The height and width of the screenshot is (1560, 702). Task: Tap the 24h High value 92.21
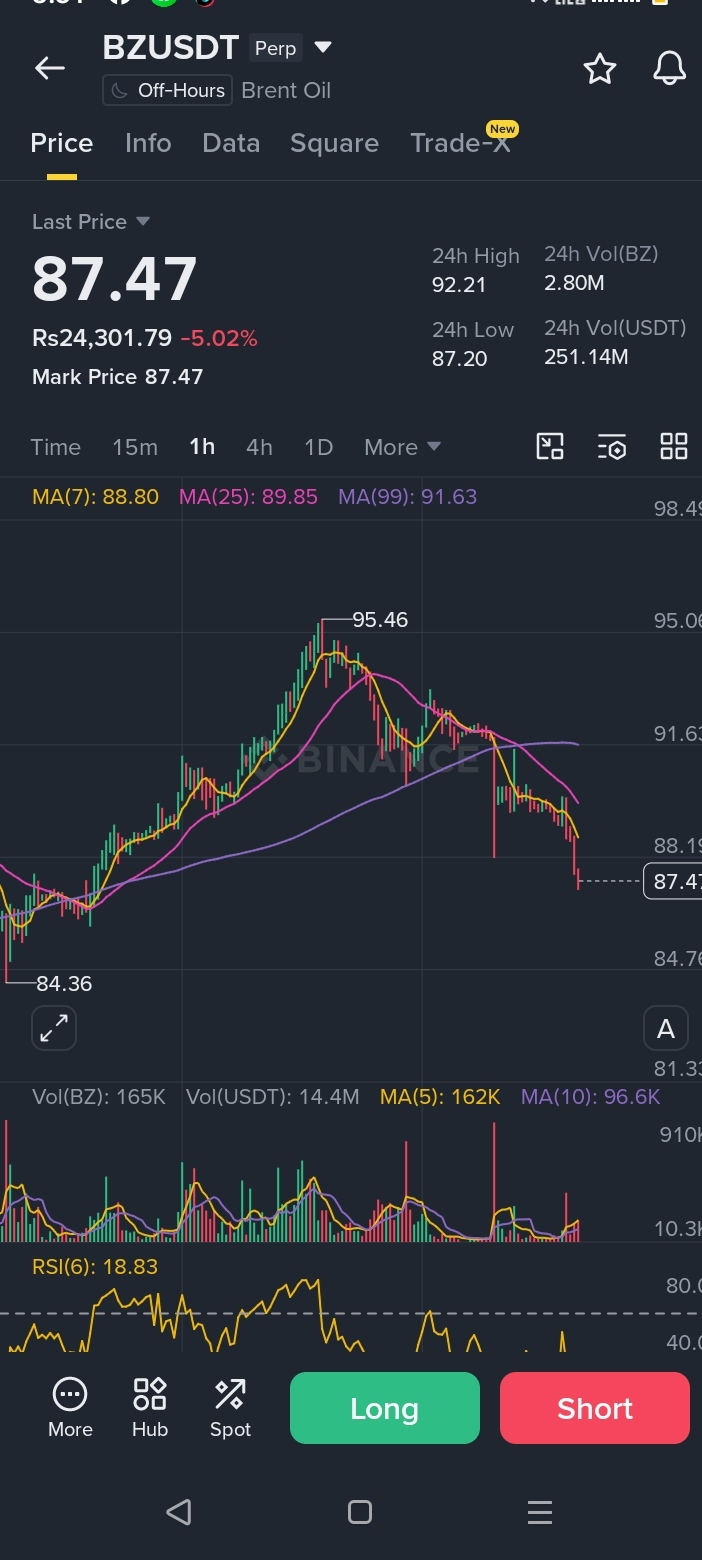pos(459,285)
